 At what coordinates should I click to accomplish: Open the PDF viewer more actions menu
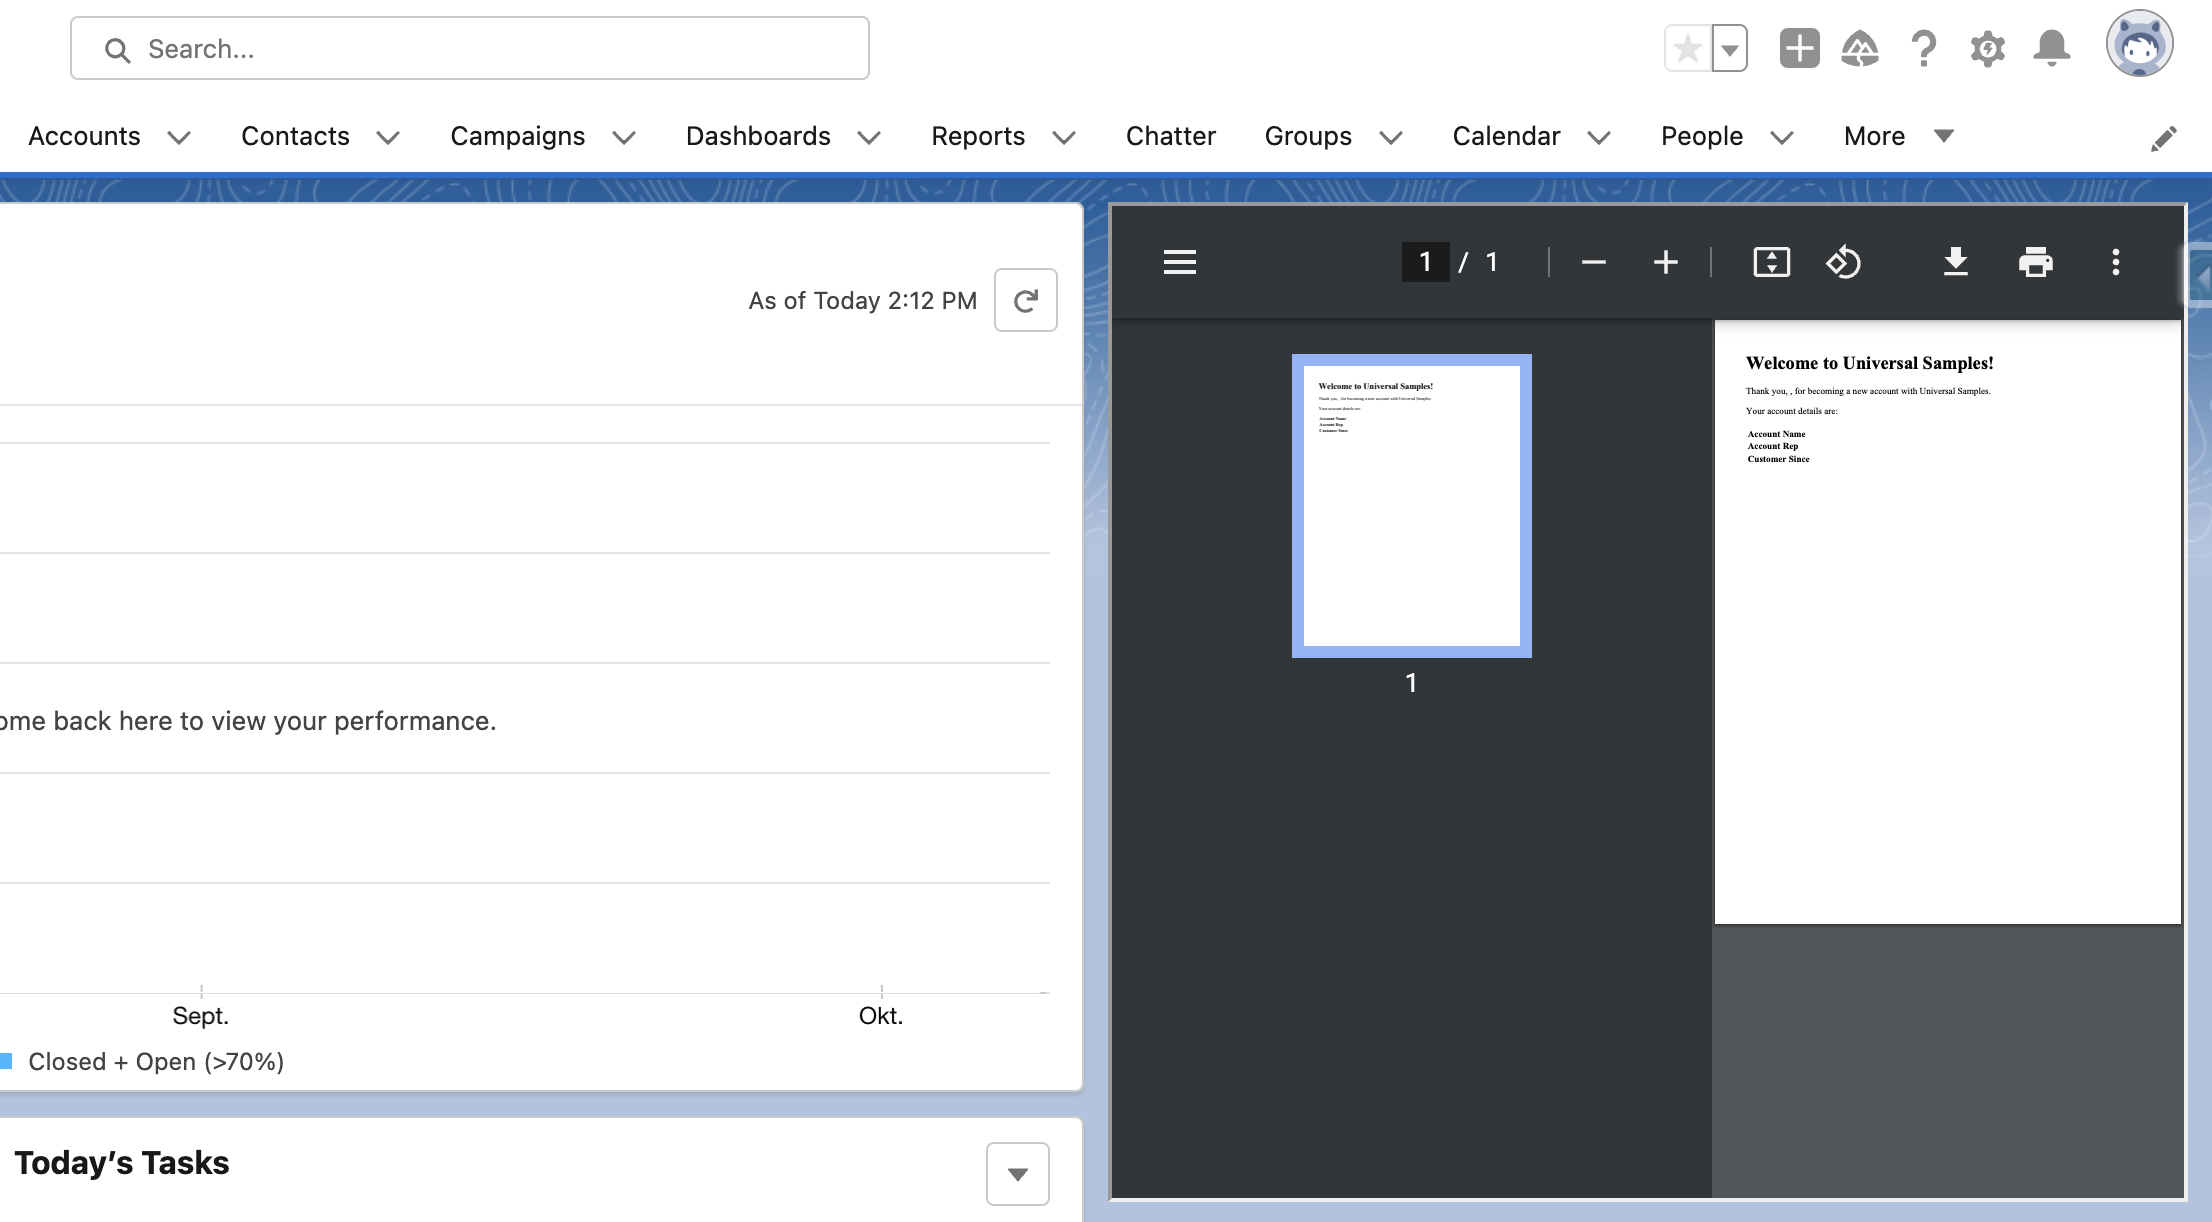2115,262
